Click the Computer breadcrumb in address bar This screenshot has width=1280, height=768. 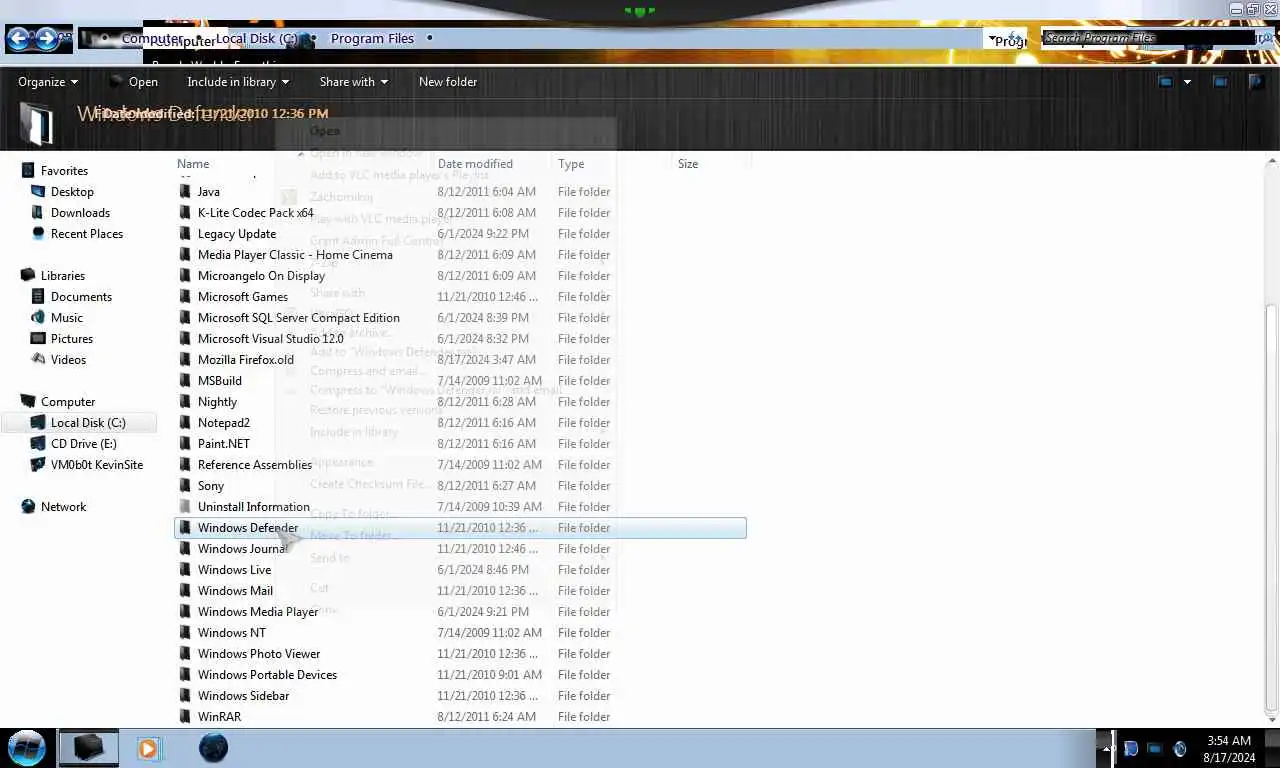click(152, 38)
